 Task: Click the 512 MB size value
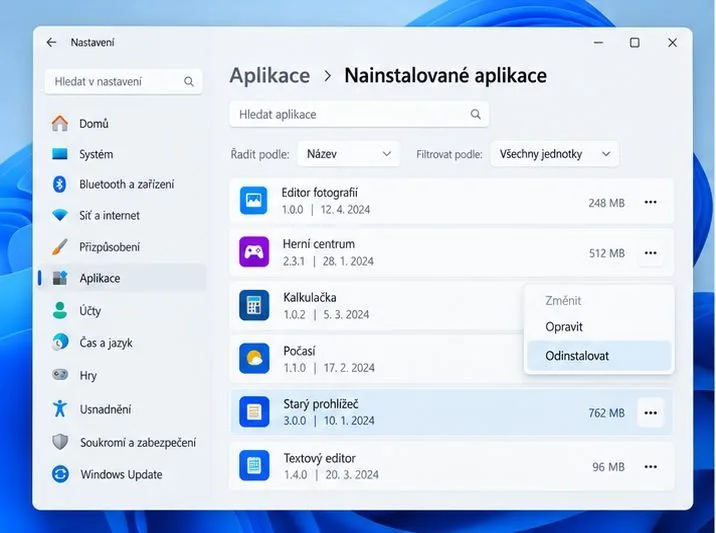[606, 253]
